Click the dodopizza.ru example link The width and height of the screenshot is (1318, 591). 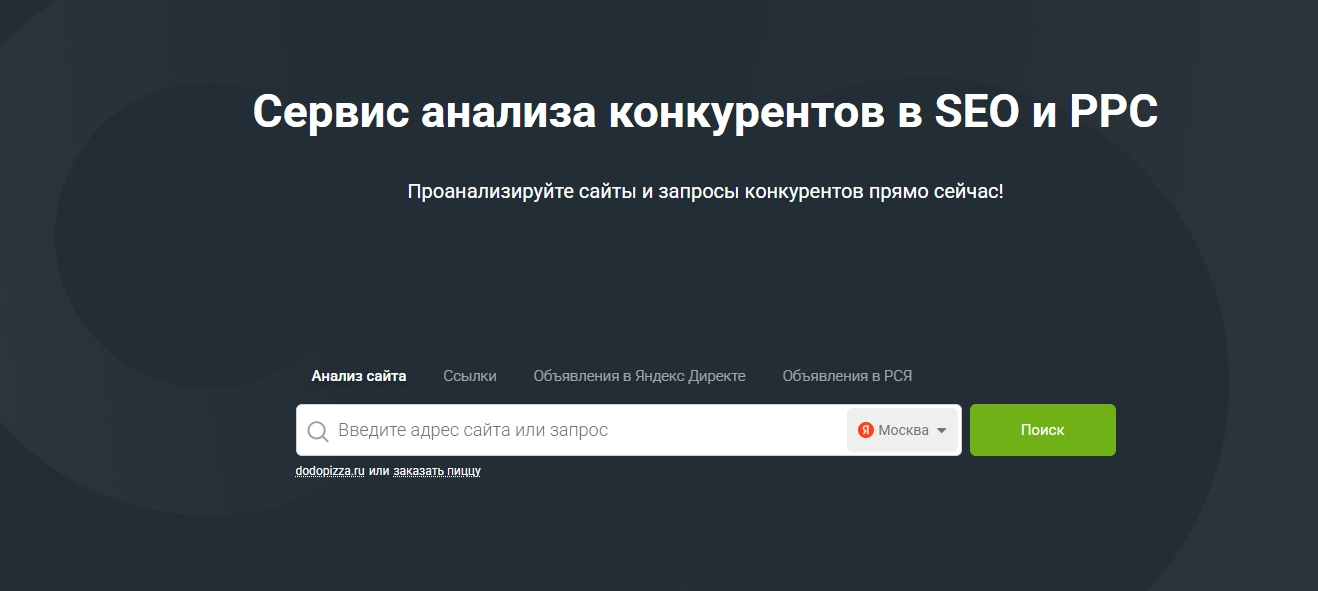click(x=330, y=470)
